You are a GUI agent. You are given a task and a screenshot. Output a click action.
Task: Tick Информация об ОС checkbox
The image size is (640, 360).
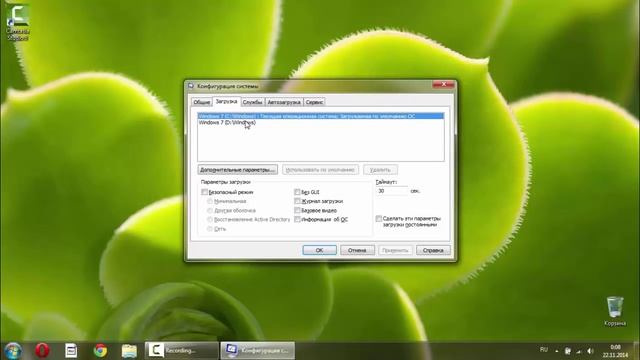coord(297,220)
